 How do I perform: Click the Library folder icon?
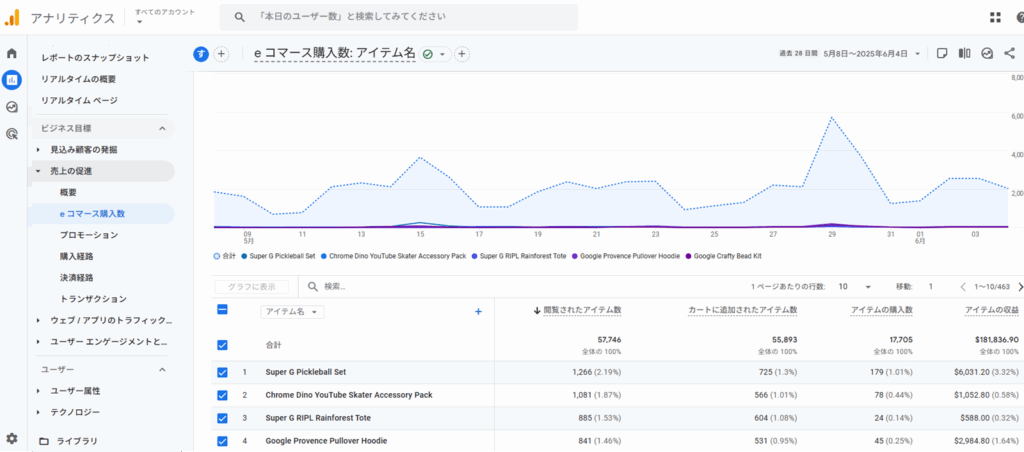coord(44,441)
